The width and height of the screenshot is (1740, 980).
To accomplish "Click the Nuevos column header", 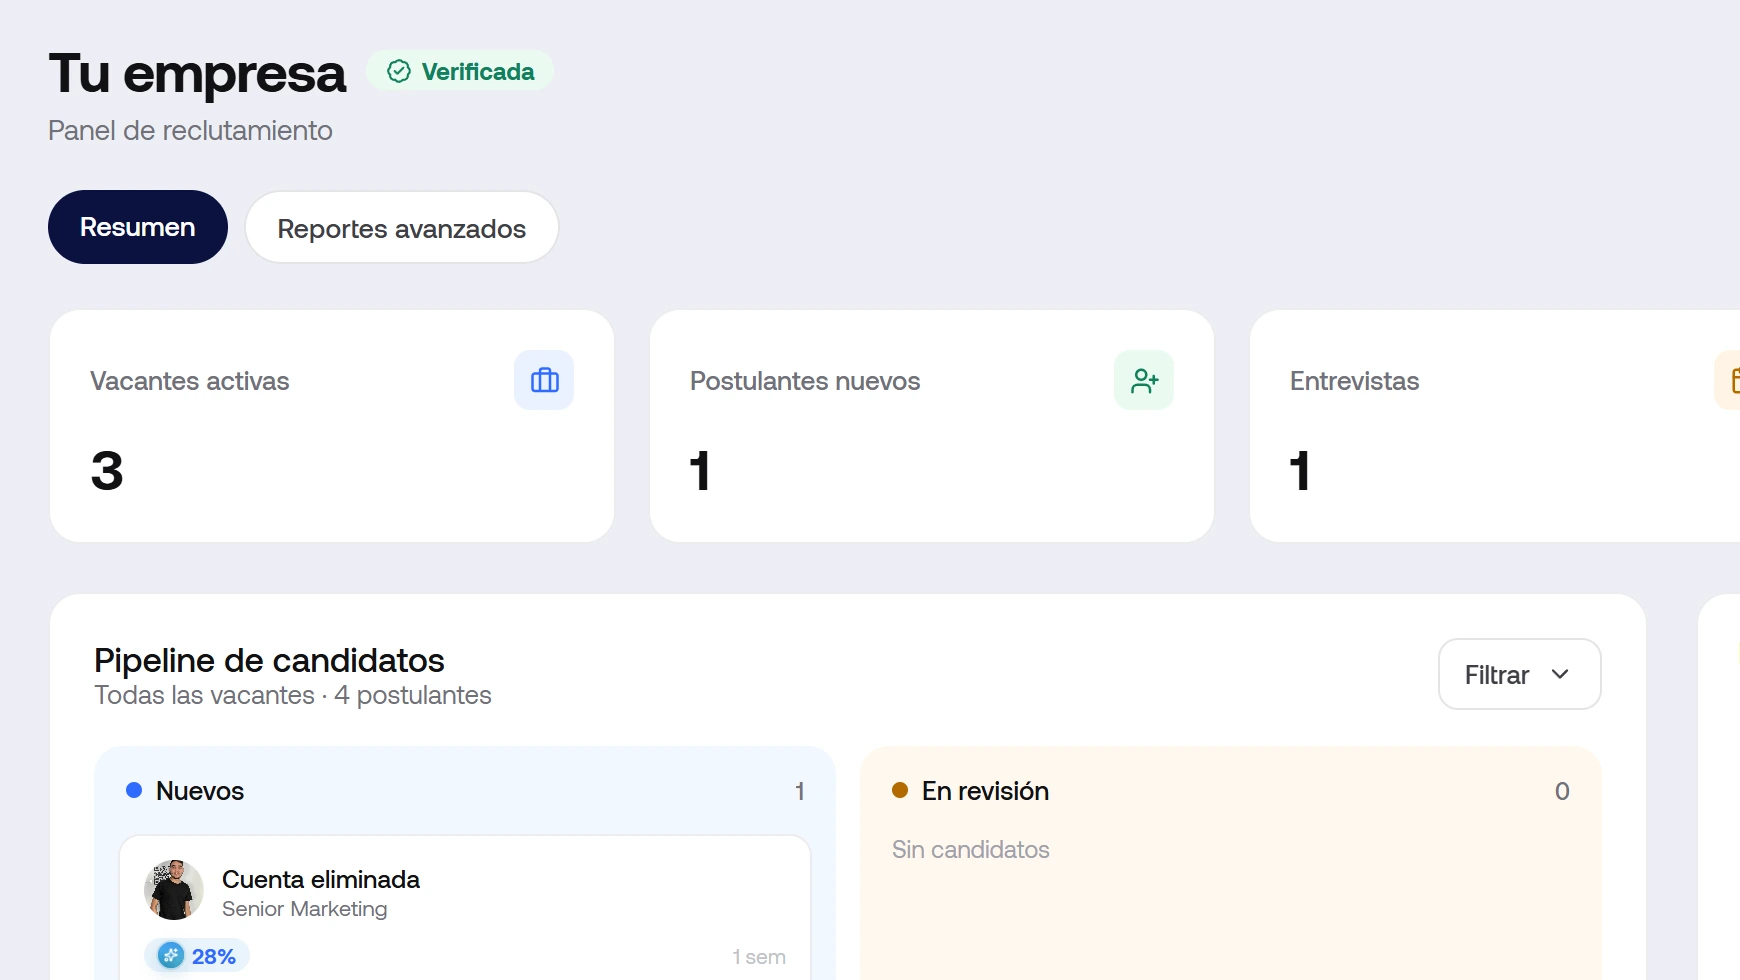I will 465,791.
